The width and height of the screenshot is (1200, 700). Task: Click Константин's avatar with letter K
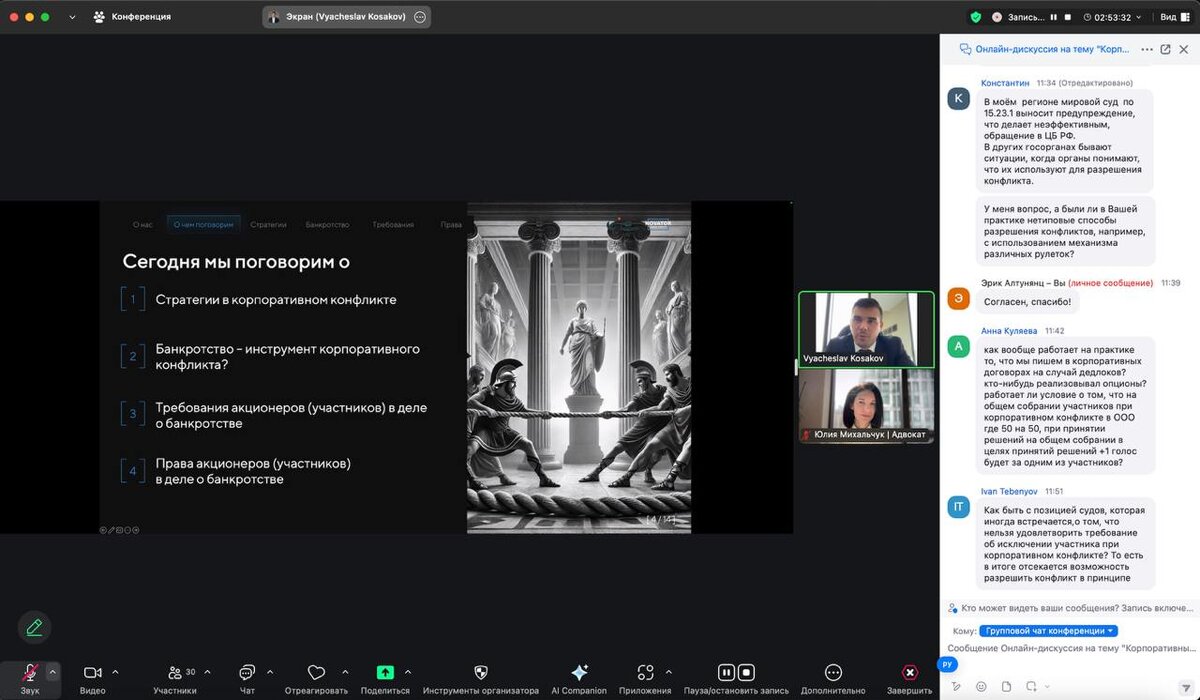click(x=959, y=98)
